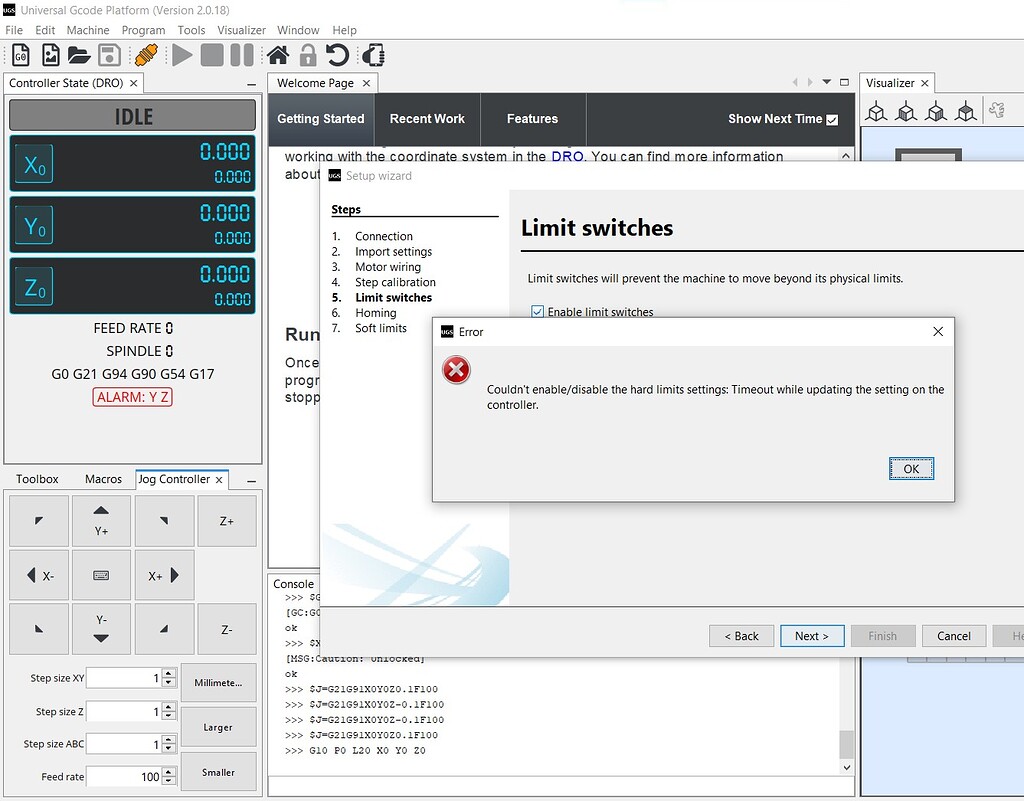Click Next > in the Setup wizard
Screen dimensions: 1024x801
click(x=812, y=636)
